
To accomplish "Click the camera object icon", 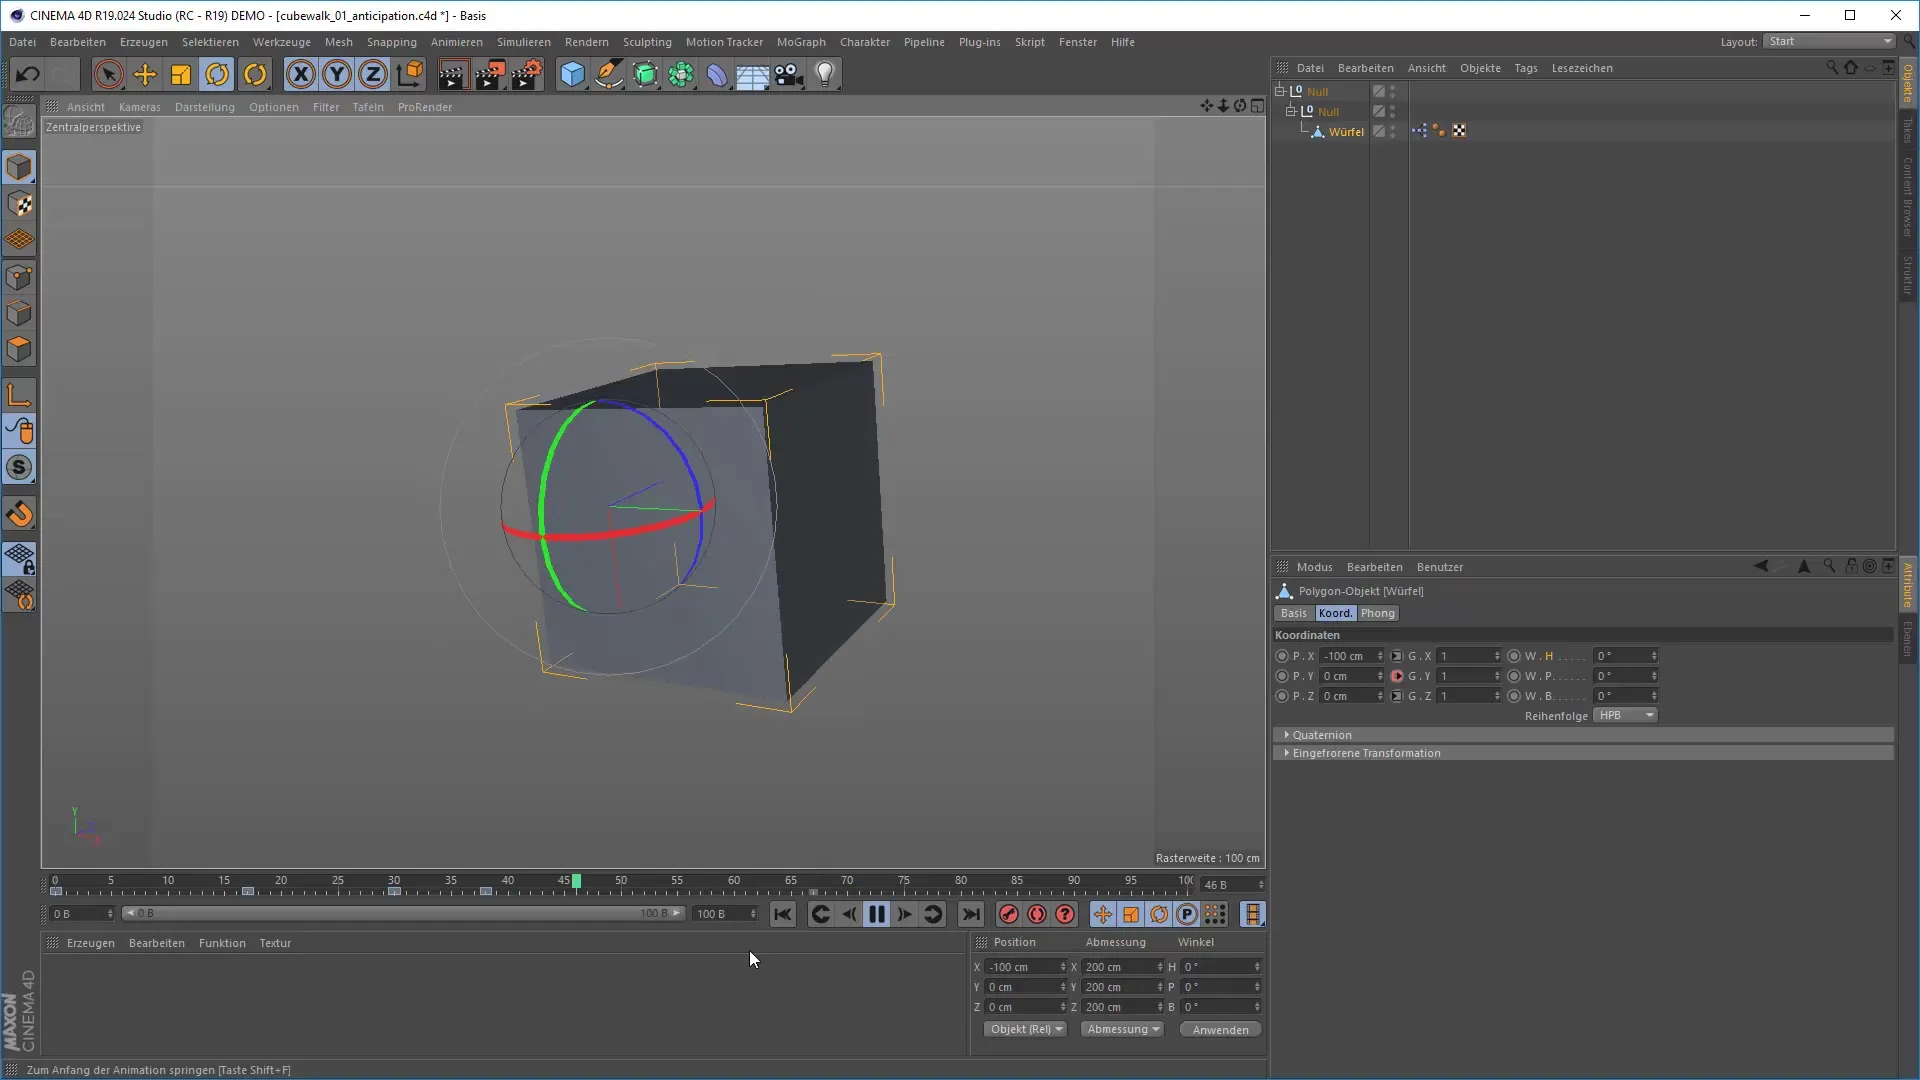I will [789, 75].
